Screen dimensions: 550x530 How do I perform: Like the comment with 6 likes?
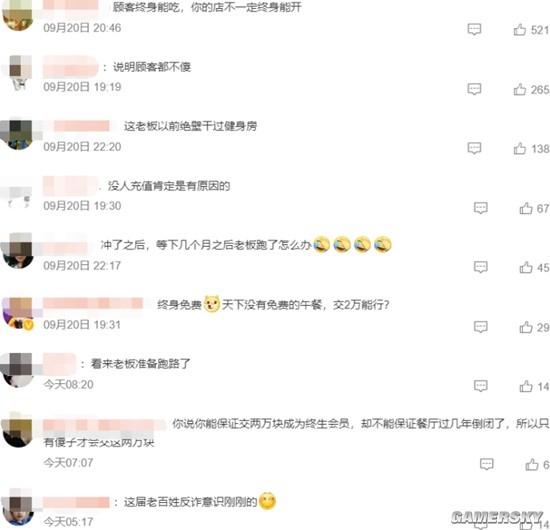click(532, 464)
